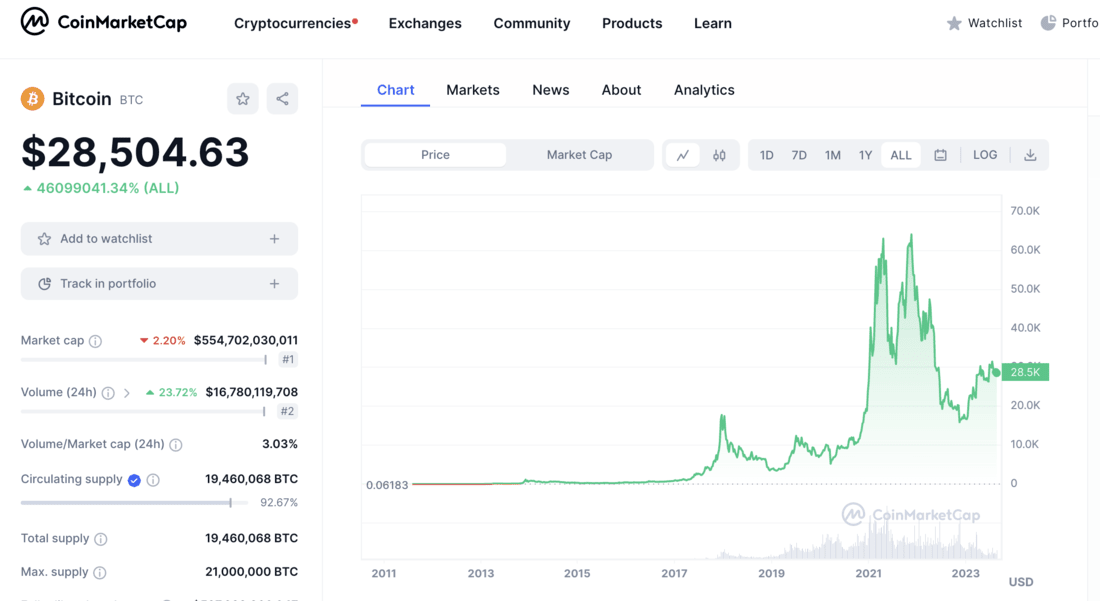
Task: Click verified checkmark beside Circulating supply
Action: coord(134,480)
